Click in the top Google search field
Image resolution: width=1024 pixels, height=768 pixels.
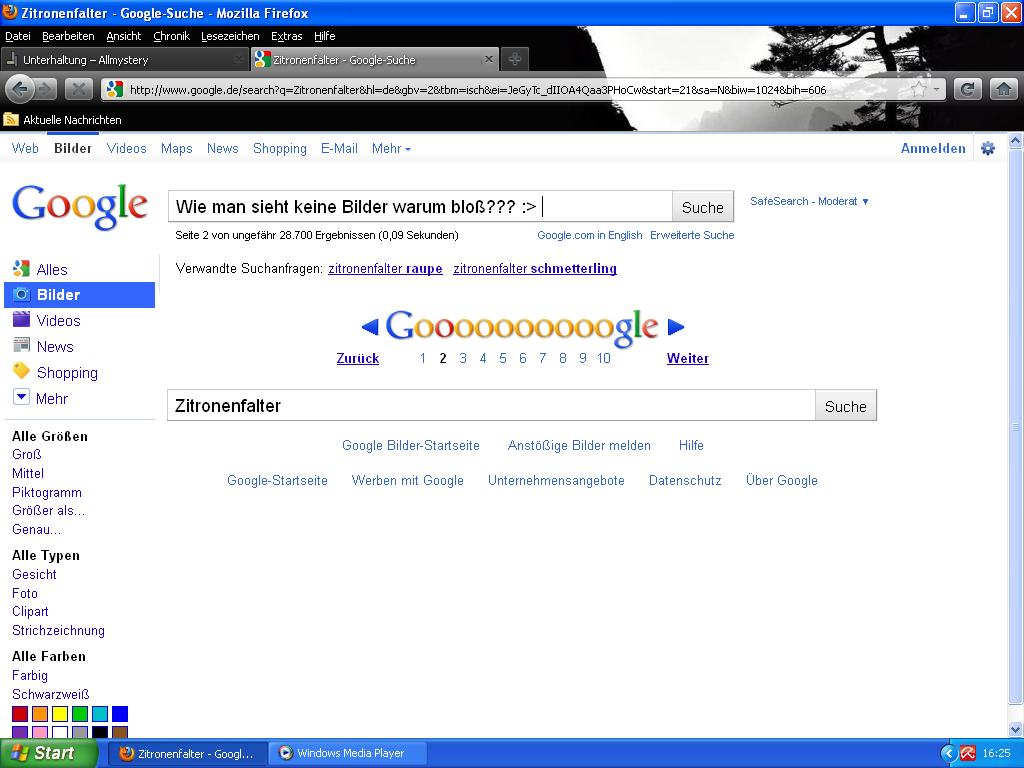click(420, 207)
